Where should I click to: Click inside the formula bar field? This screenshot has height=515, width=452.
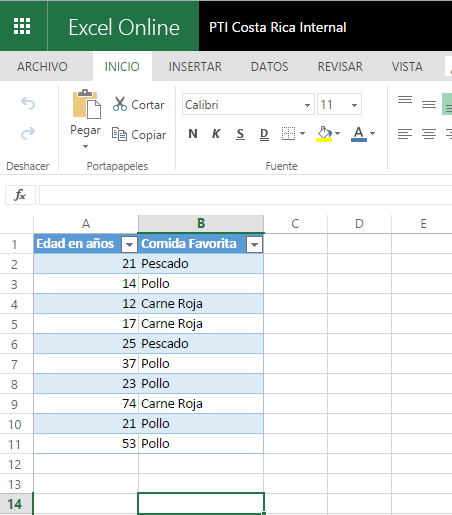point(246,195)
